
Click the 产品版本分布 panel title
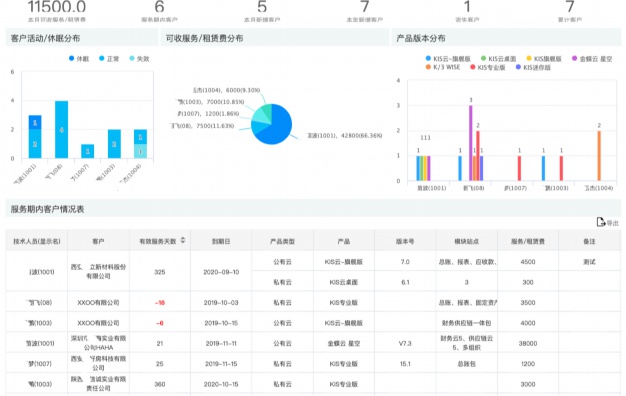[x=421, y=38]
